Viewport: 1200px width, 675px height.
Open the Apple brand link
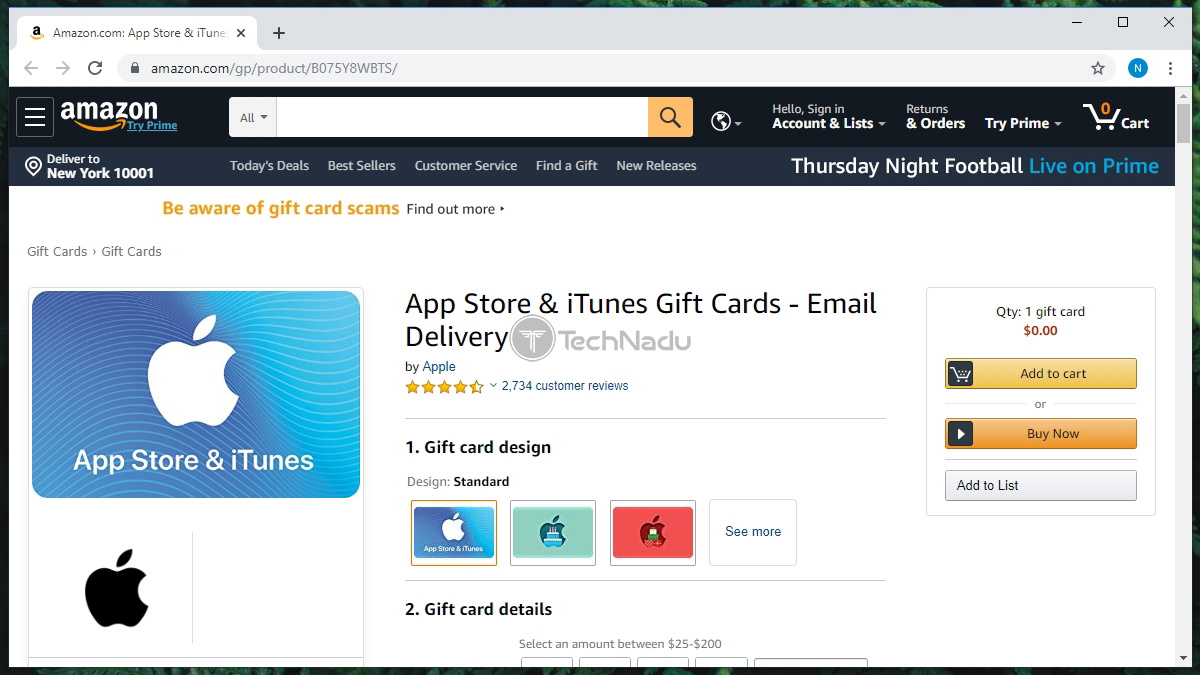tap(439, 367)
